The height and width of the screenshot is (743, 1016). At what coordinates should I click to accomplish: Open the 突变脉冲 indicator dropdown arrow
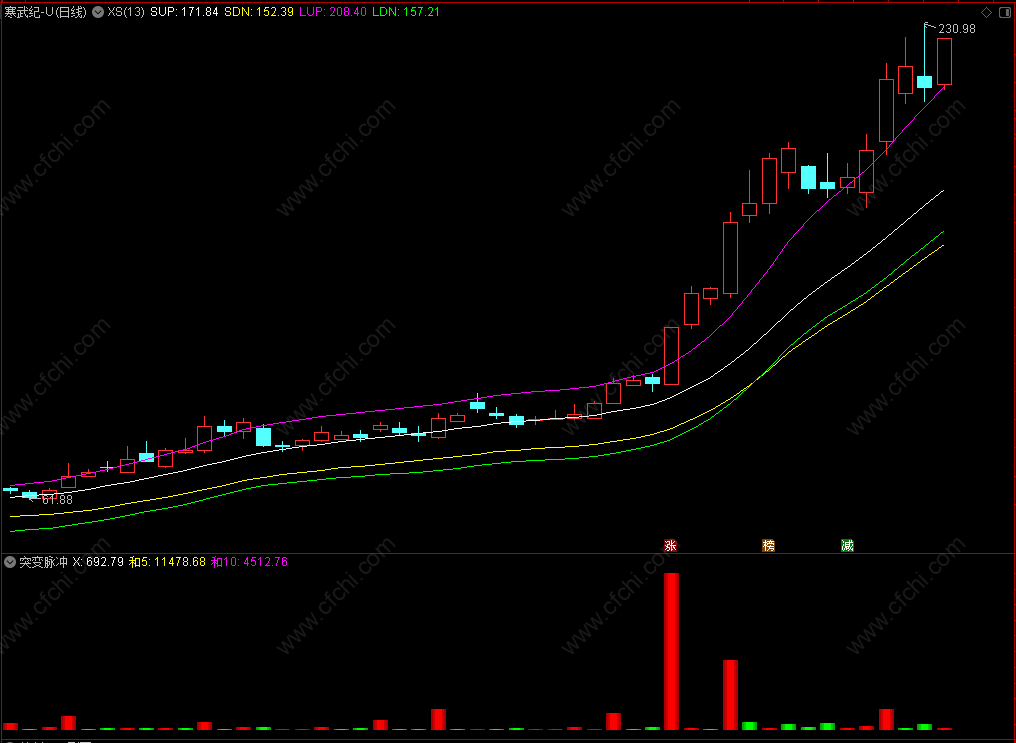(10, 562)
